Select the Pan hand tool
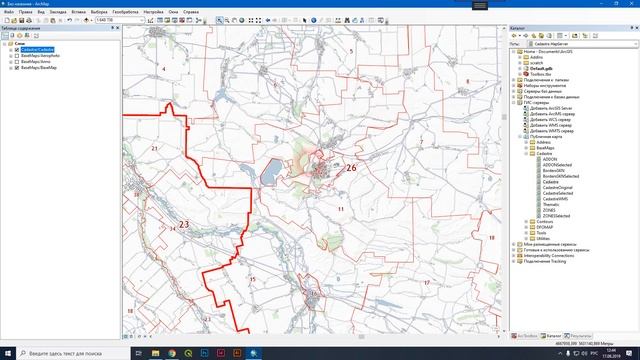The width and height of the screenshot is (640, 360). point(234,20)
